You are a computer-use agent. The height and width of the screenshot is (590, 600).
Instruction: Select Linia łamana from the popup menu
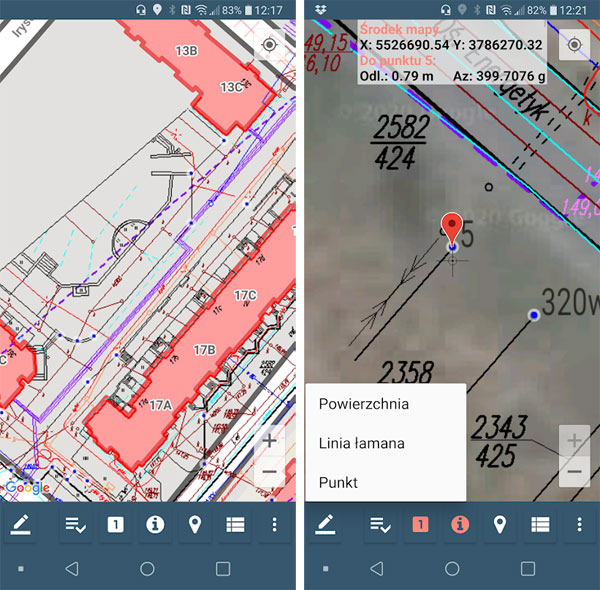(386, 443)
